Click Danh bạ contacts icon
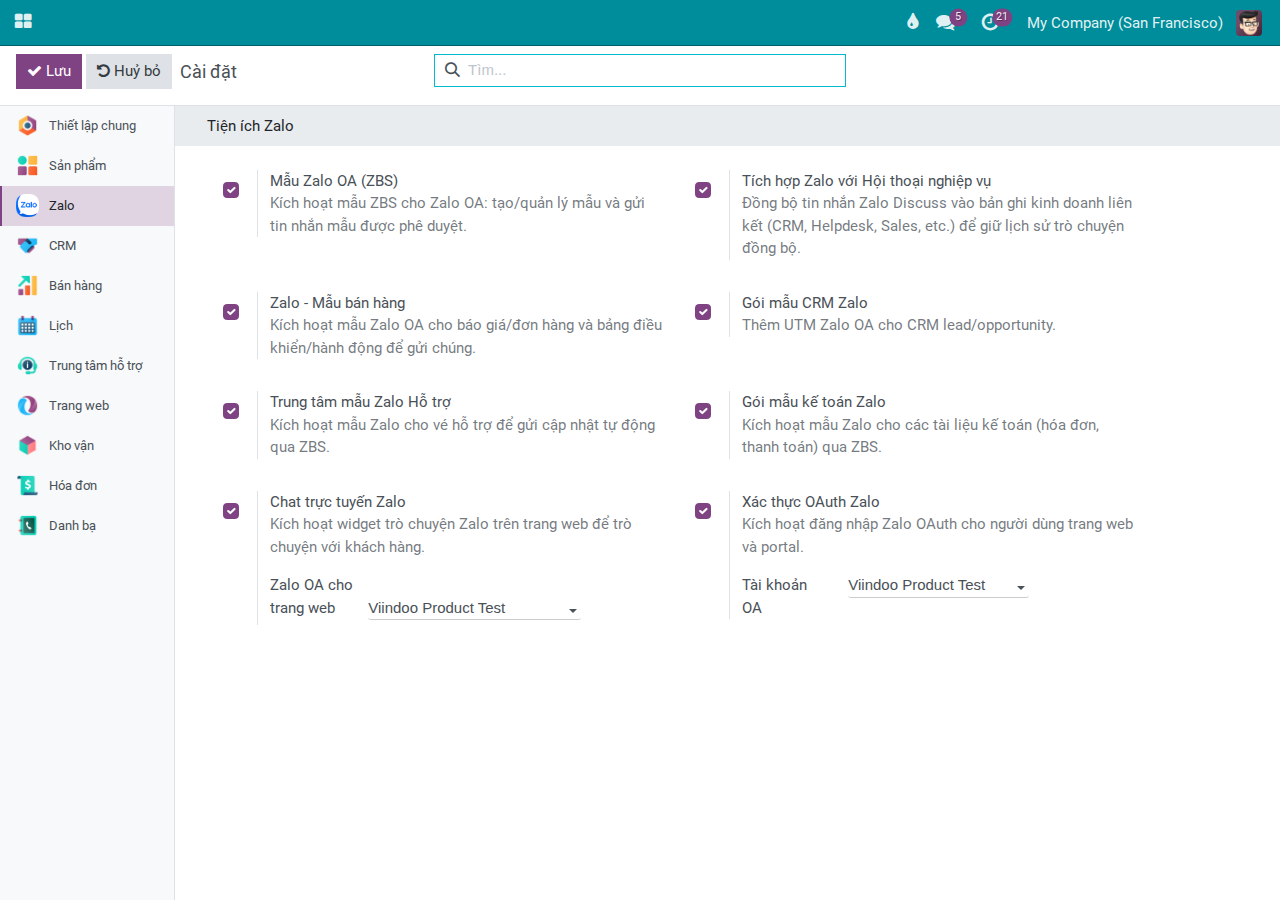 point(27,526)
